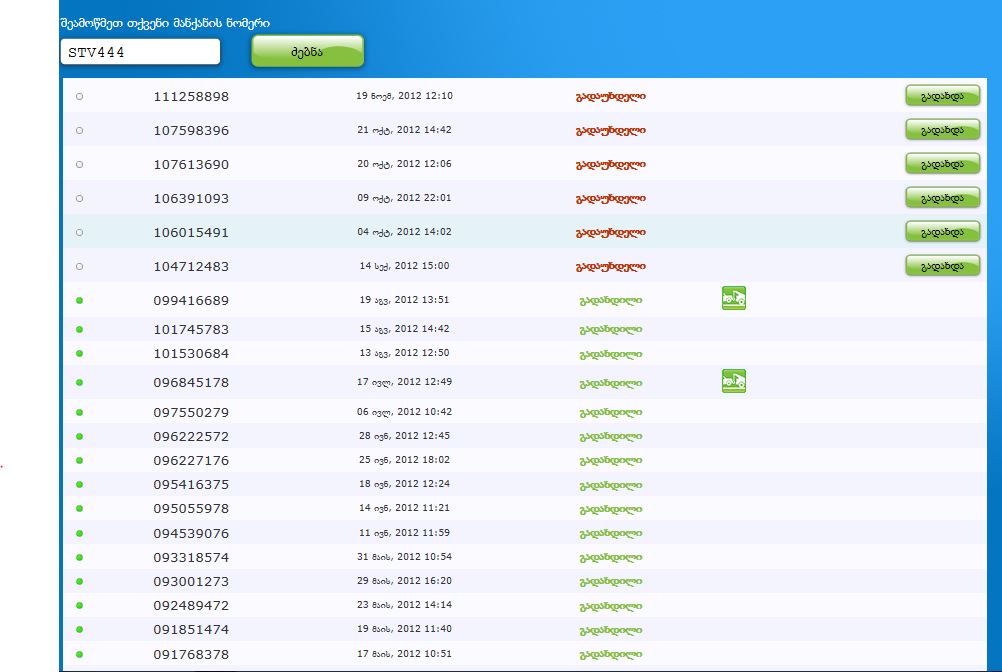Click fine number 094539076
Image resolution: width=1002 pixels, height=672 pixels.
(191, 533)
